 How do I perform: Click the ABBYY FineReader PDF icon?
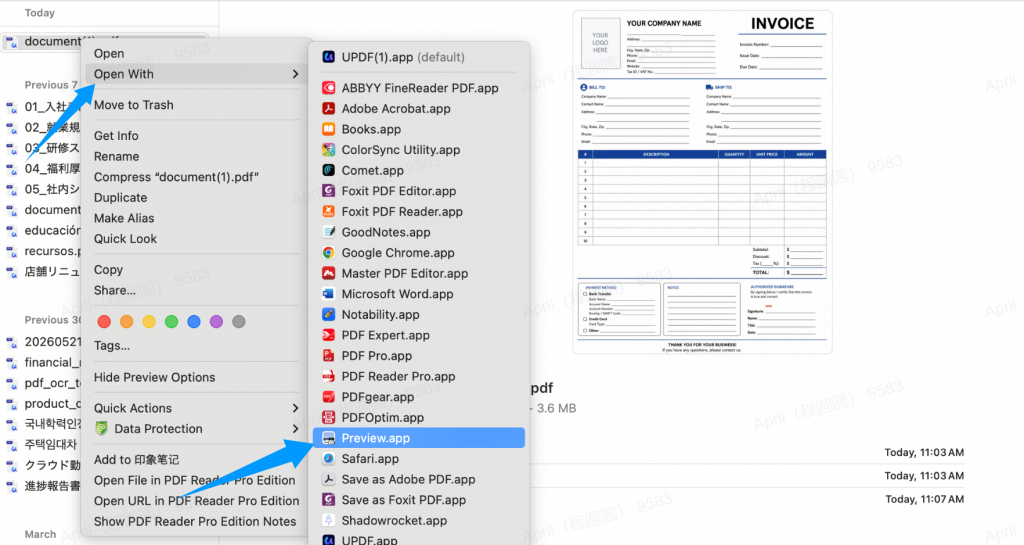point(328,88)
